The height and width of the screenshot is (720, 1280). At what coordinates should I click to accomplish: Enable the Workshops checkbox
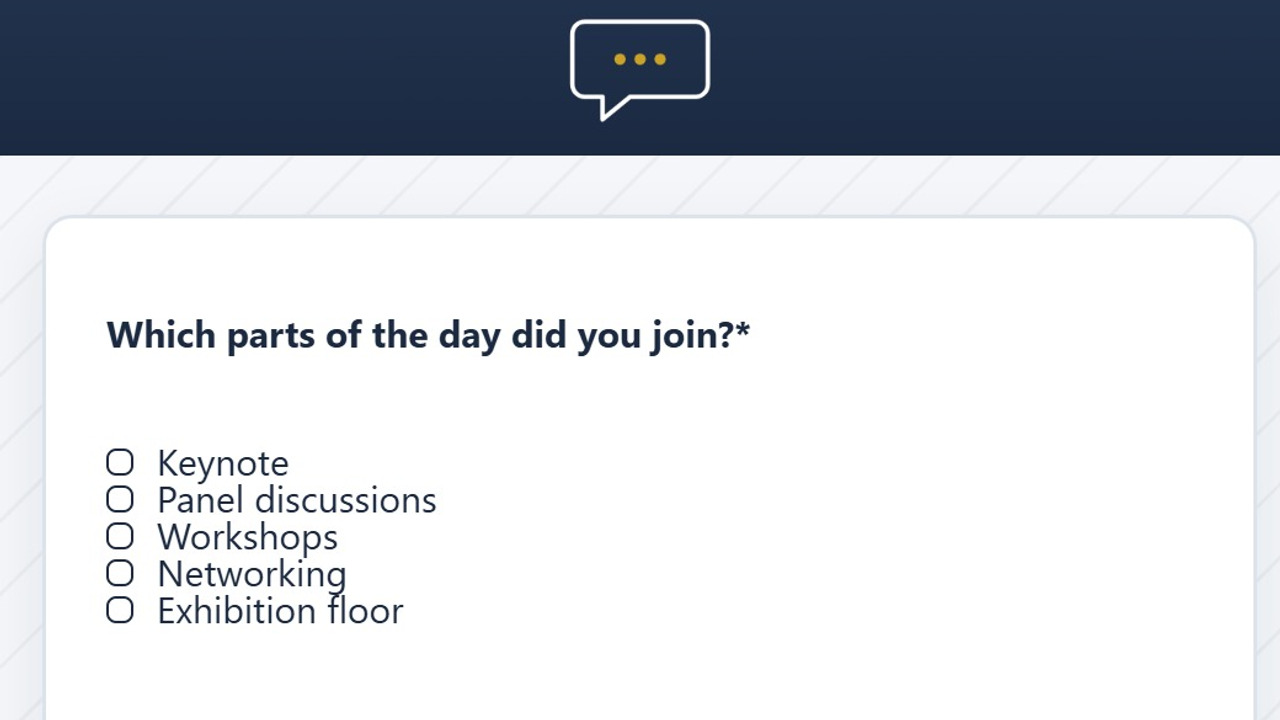click(x=120, y=536)
